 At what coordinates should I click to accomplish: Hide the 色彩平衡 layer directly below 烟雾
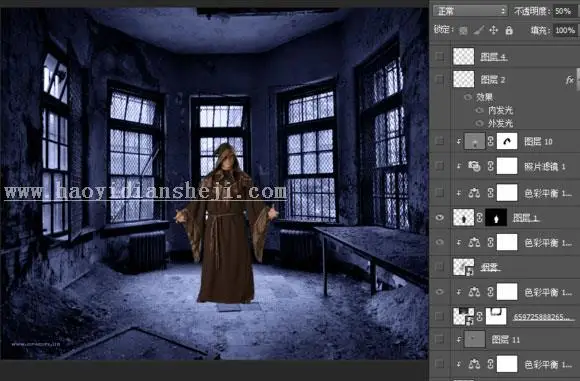(439, 292)
